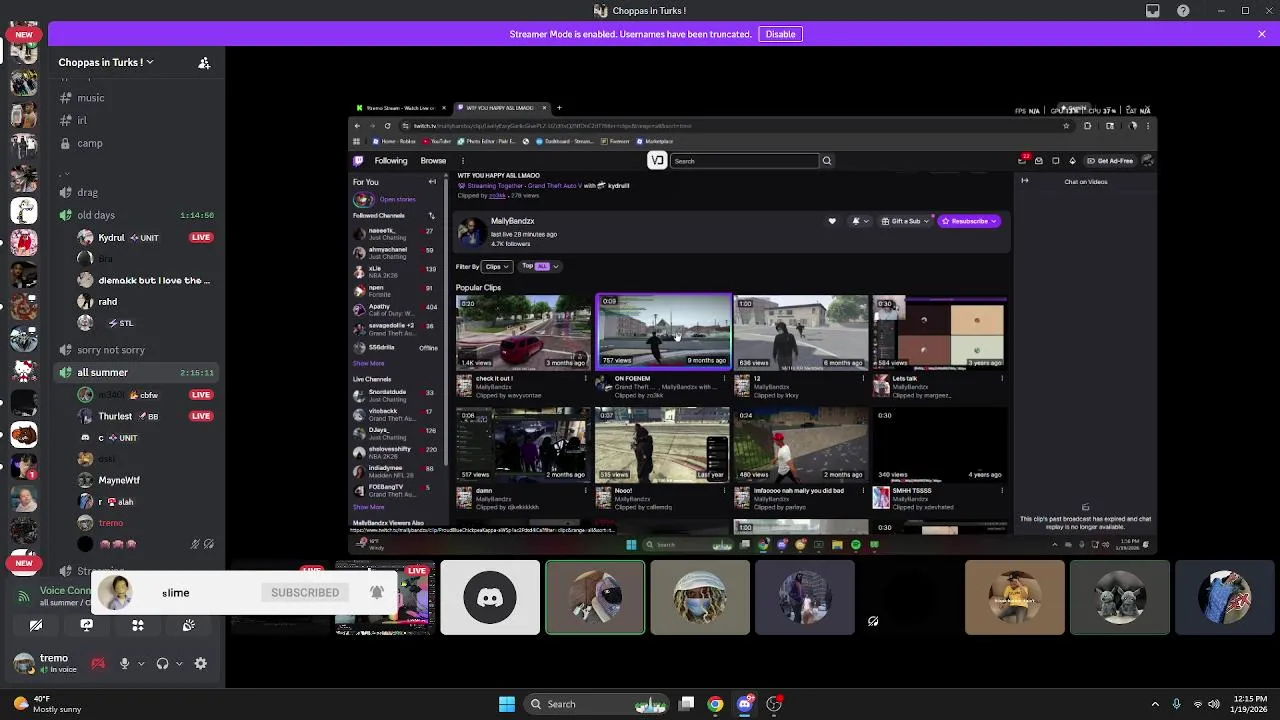Dismiss the Streamer Mode banner
This screenshot has height=720, width=1280.
click(1262, 34)
